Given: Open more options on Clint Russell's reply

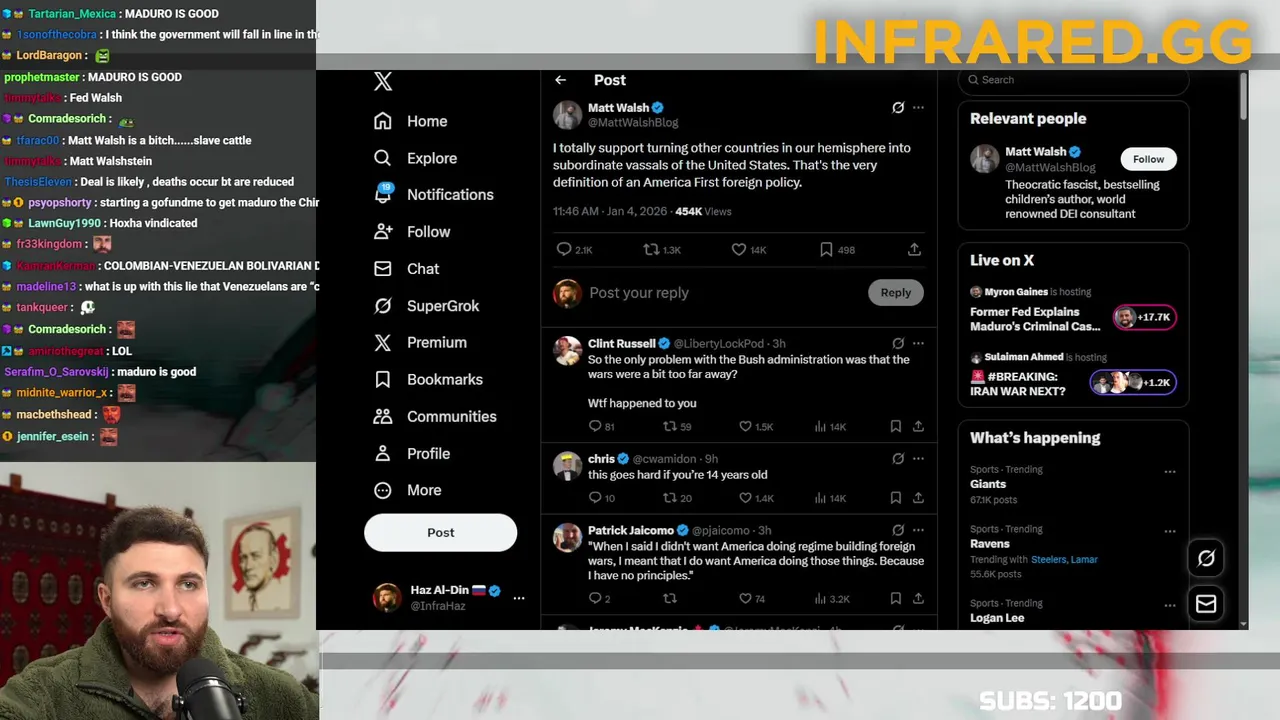Looking at the screenshot, I should [918, 343].
